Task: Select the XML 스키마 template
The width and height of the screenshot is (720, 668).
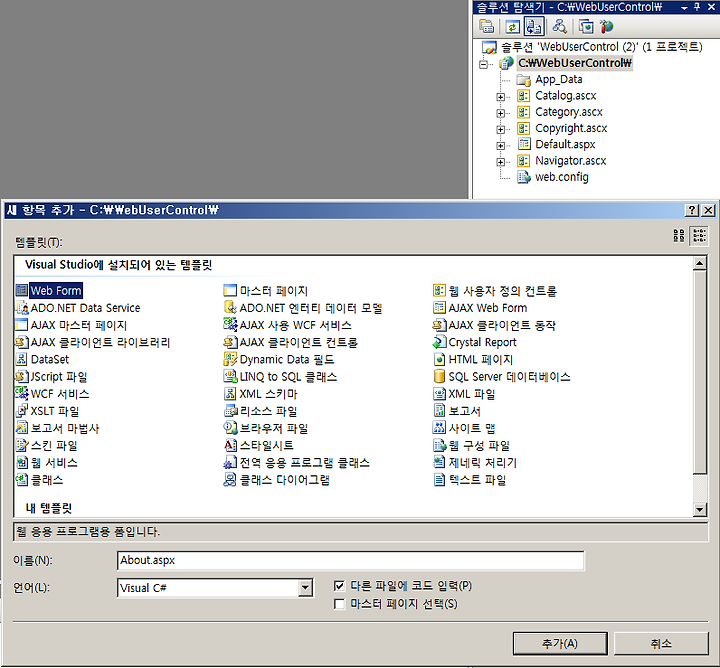Action: click(260, 394)
